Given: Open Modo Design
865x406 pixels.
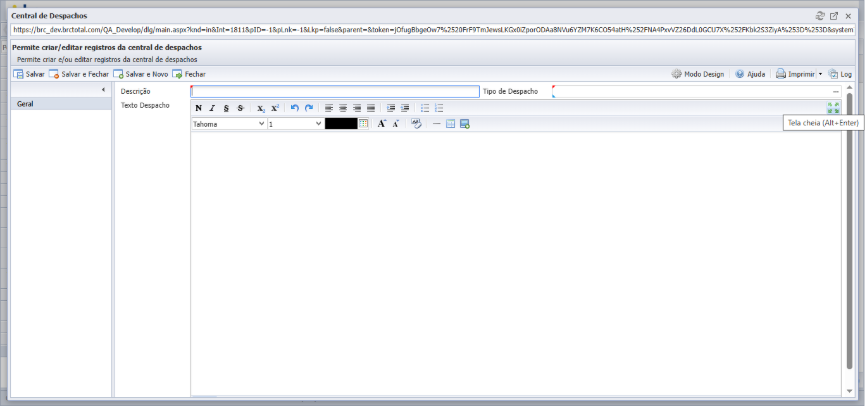Looking at the screenshot, I should 698,74.
